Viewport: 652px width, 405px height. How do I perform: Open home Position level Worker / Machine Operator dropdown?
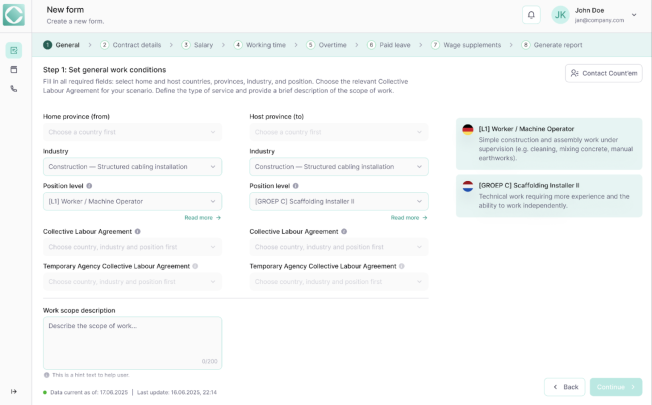pyautogui.click(x=132, y=201)
